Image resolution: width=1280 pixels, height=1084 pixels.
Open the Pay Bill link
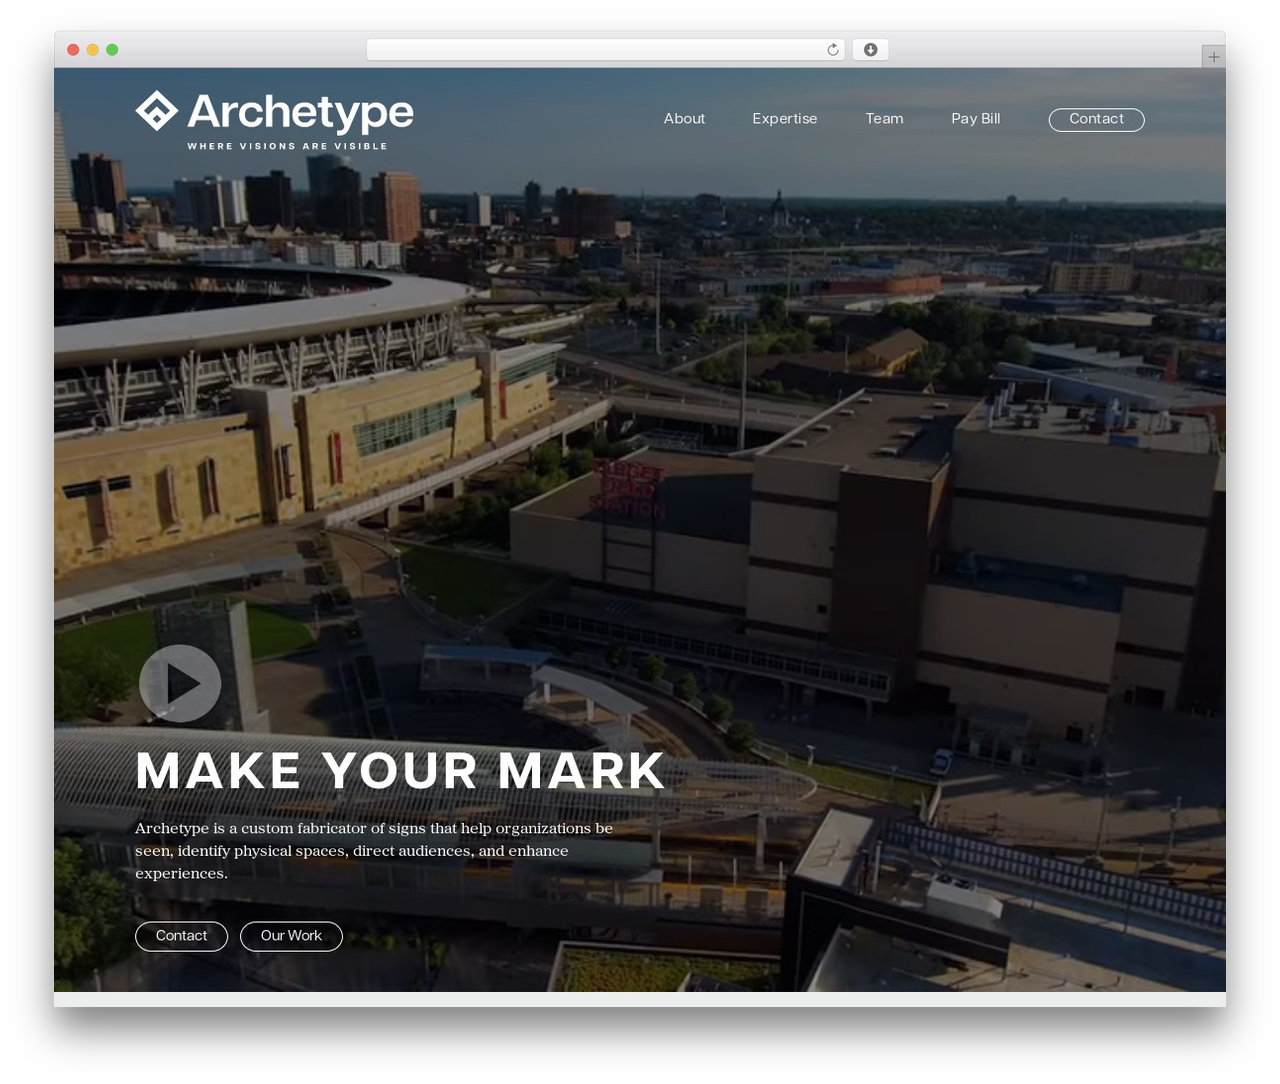(975, 118)
